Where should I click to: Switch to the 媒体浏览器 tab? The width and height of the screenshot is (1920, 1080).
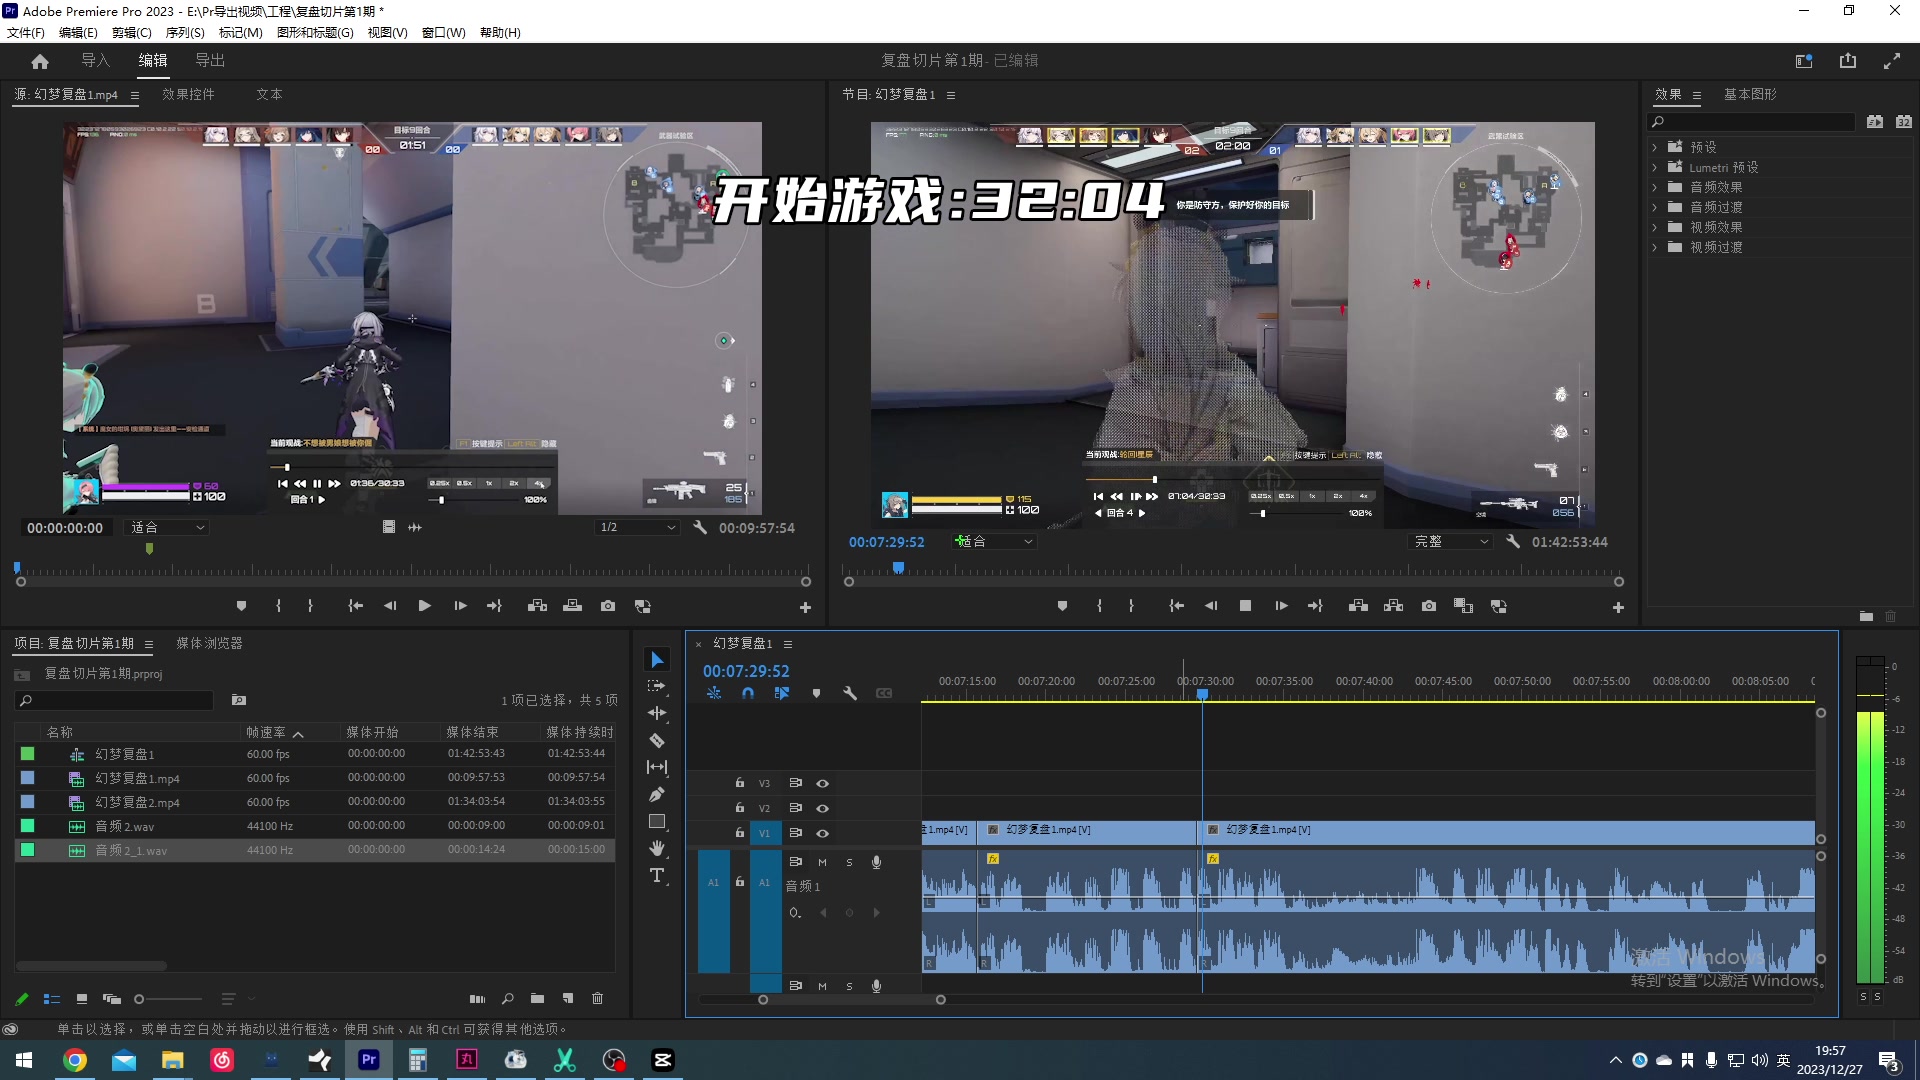pos(209,643)
